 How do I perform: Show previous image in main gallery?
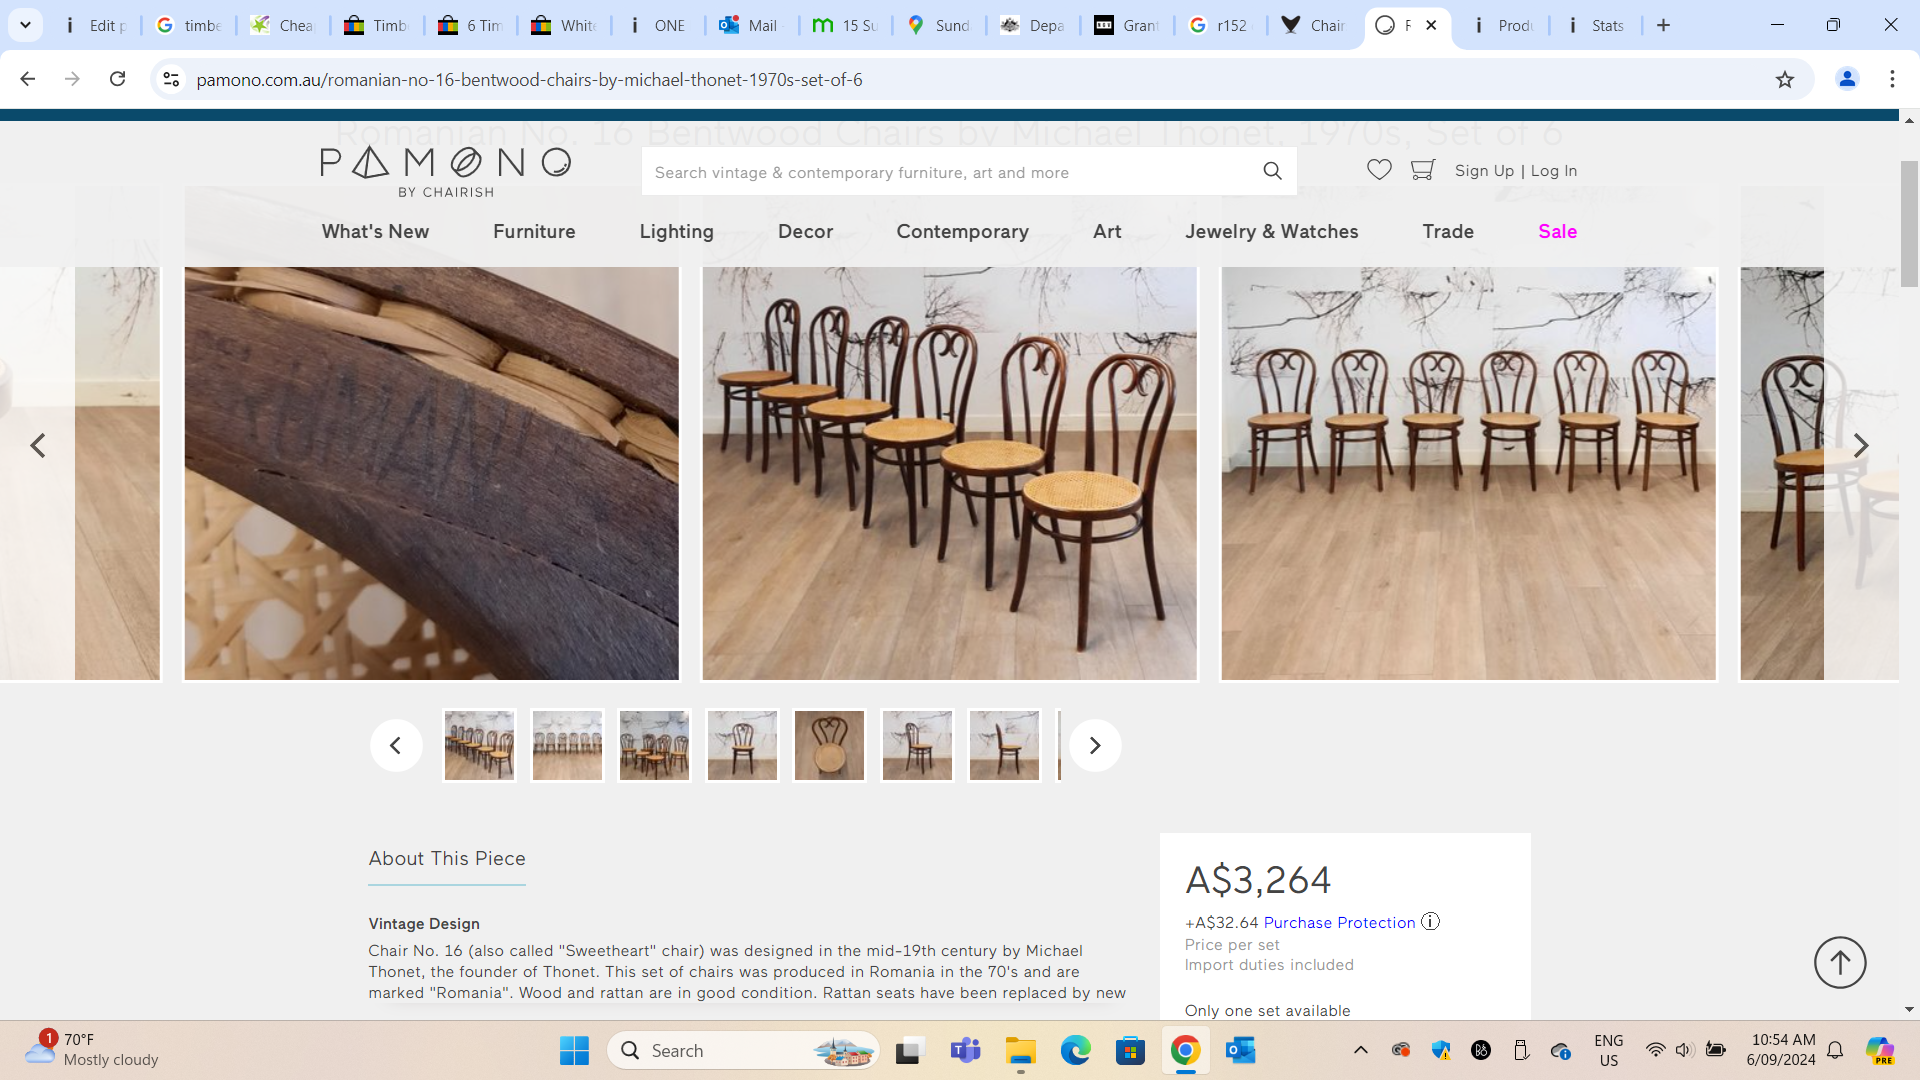click(38, 446)
